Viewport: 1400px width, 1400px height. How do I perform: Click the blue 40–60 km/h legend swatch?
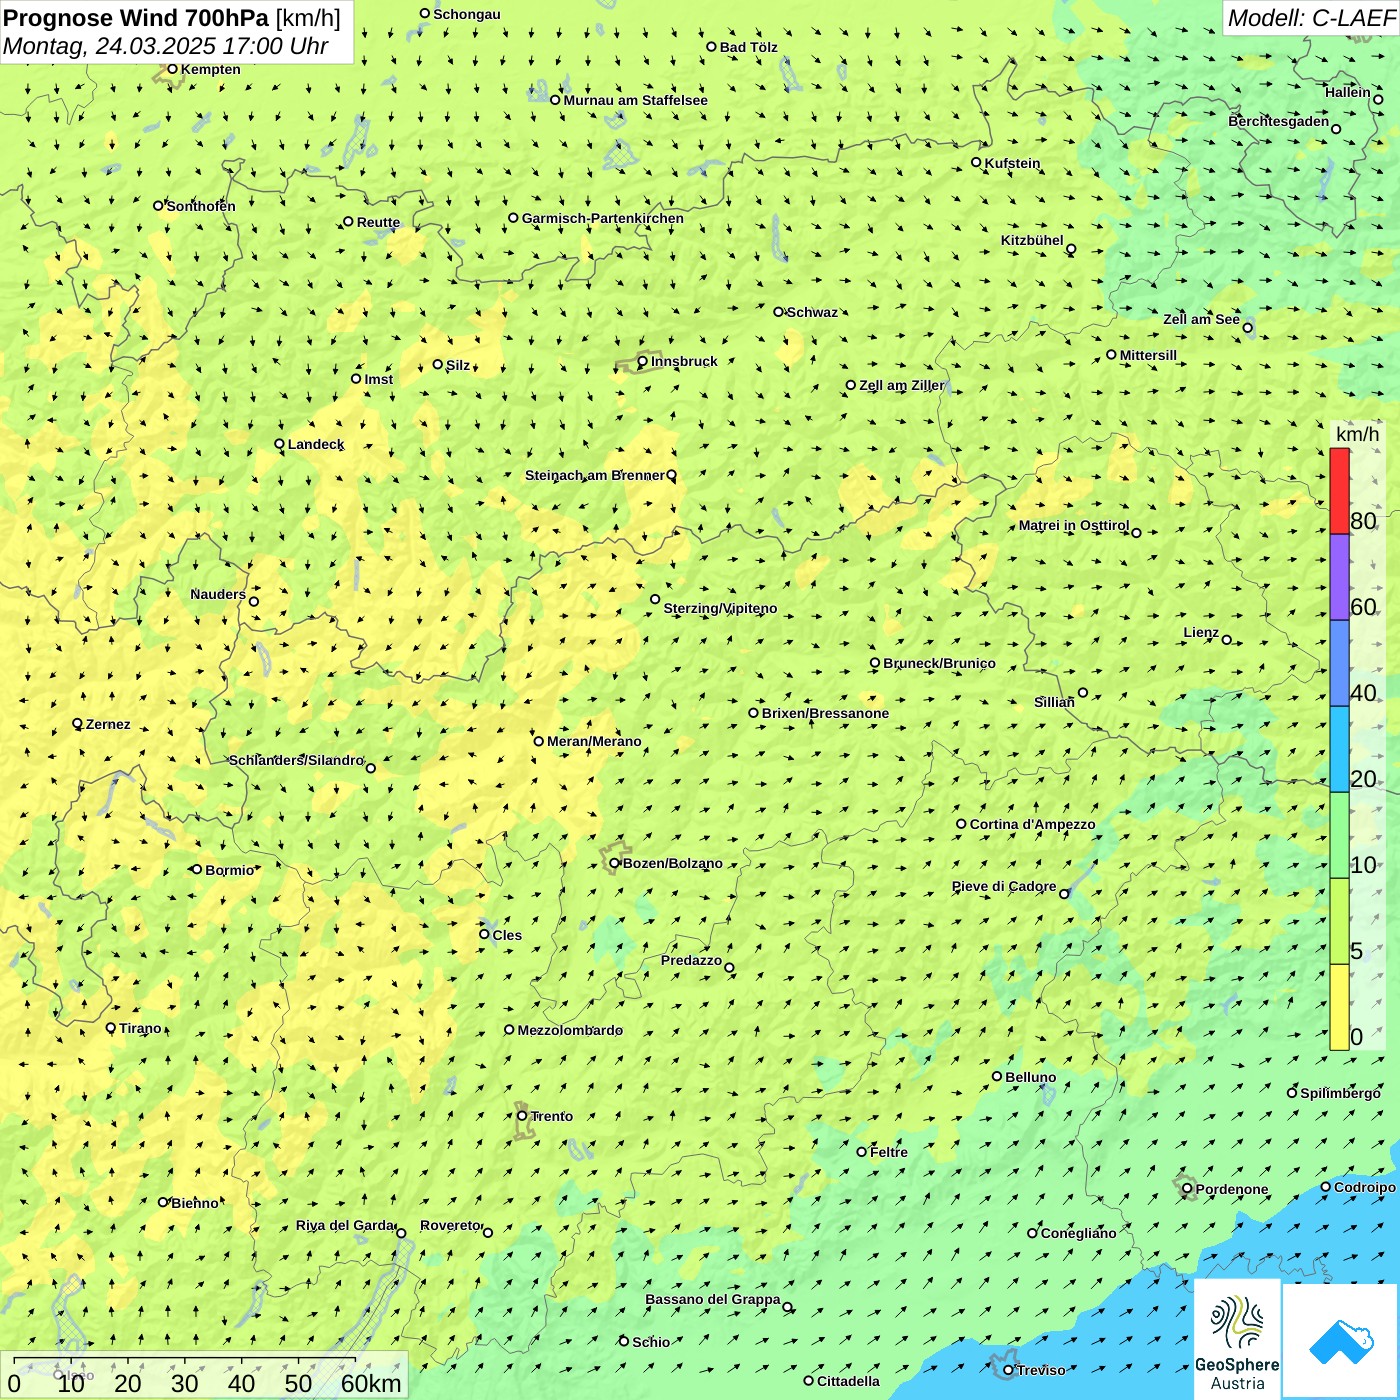click(x=1339, y=664)
